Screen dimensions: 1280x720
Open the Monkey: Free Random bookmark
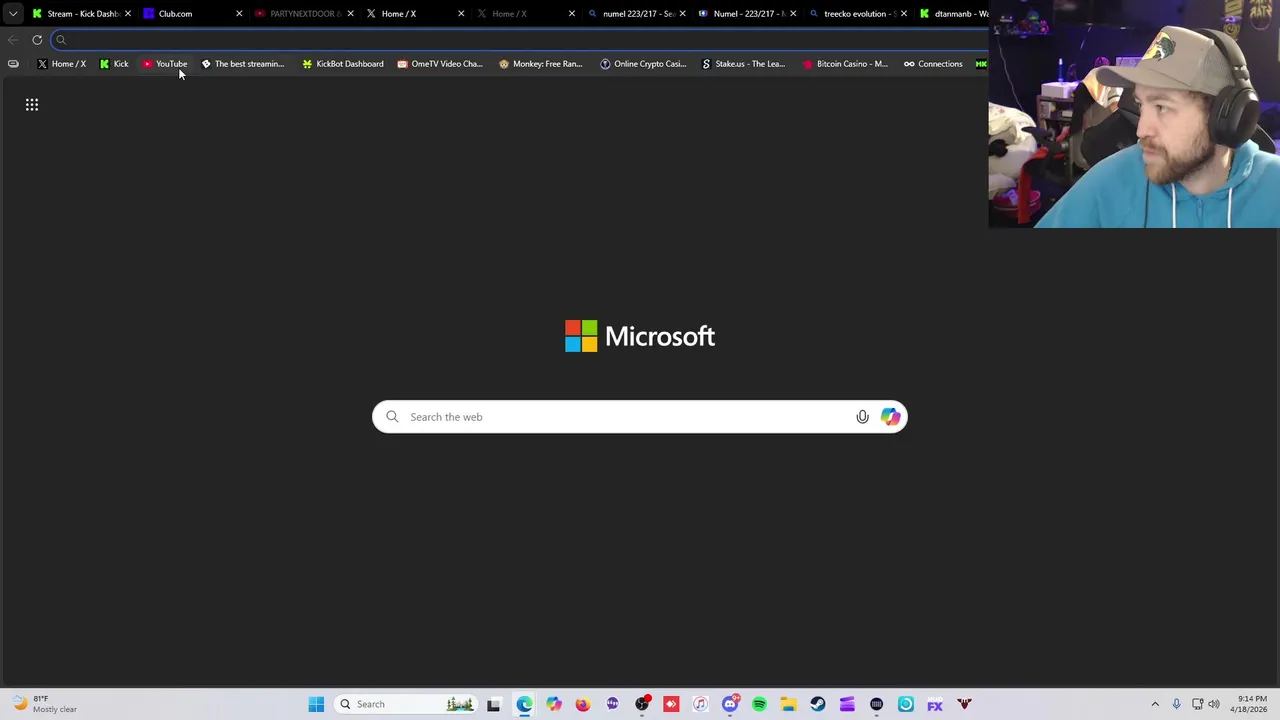pos(541,64)
